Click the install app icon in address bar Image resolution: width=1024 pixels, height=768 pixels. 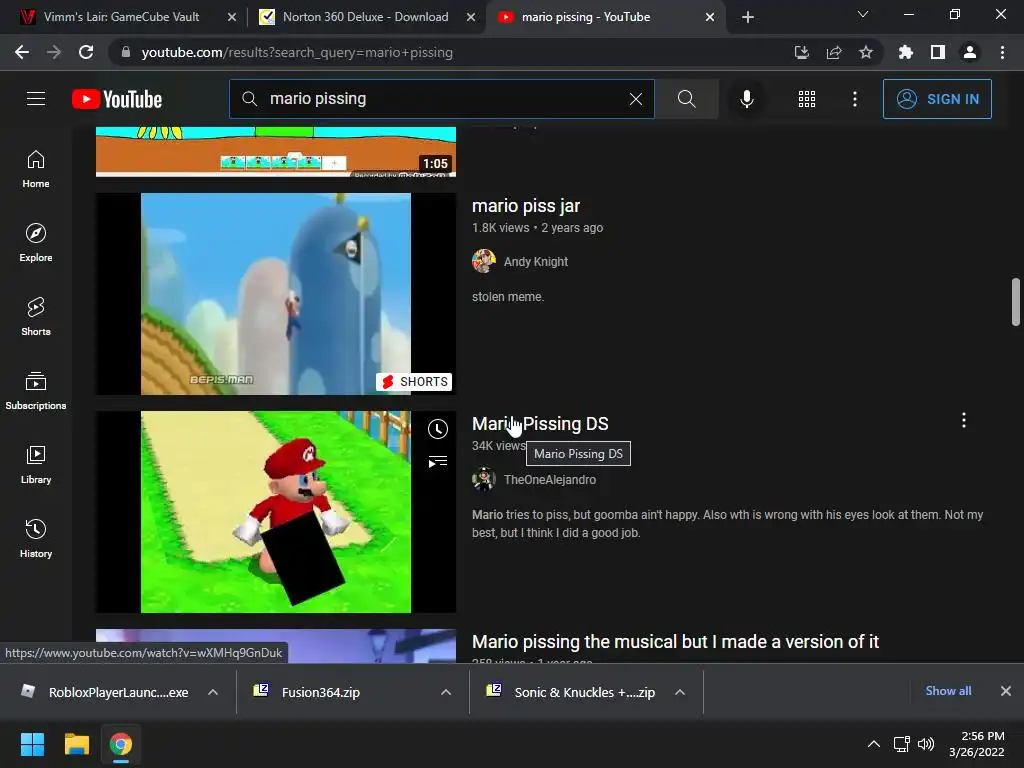[801, 52]
